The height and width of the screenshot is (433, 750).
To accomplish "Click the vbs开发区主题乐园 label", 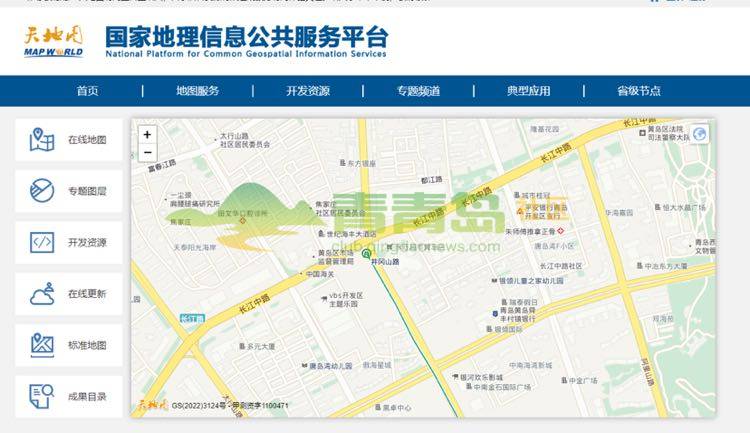I will pos(346,300).
